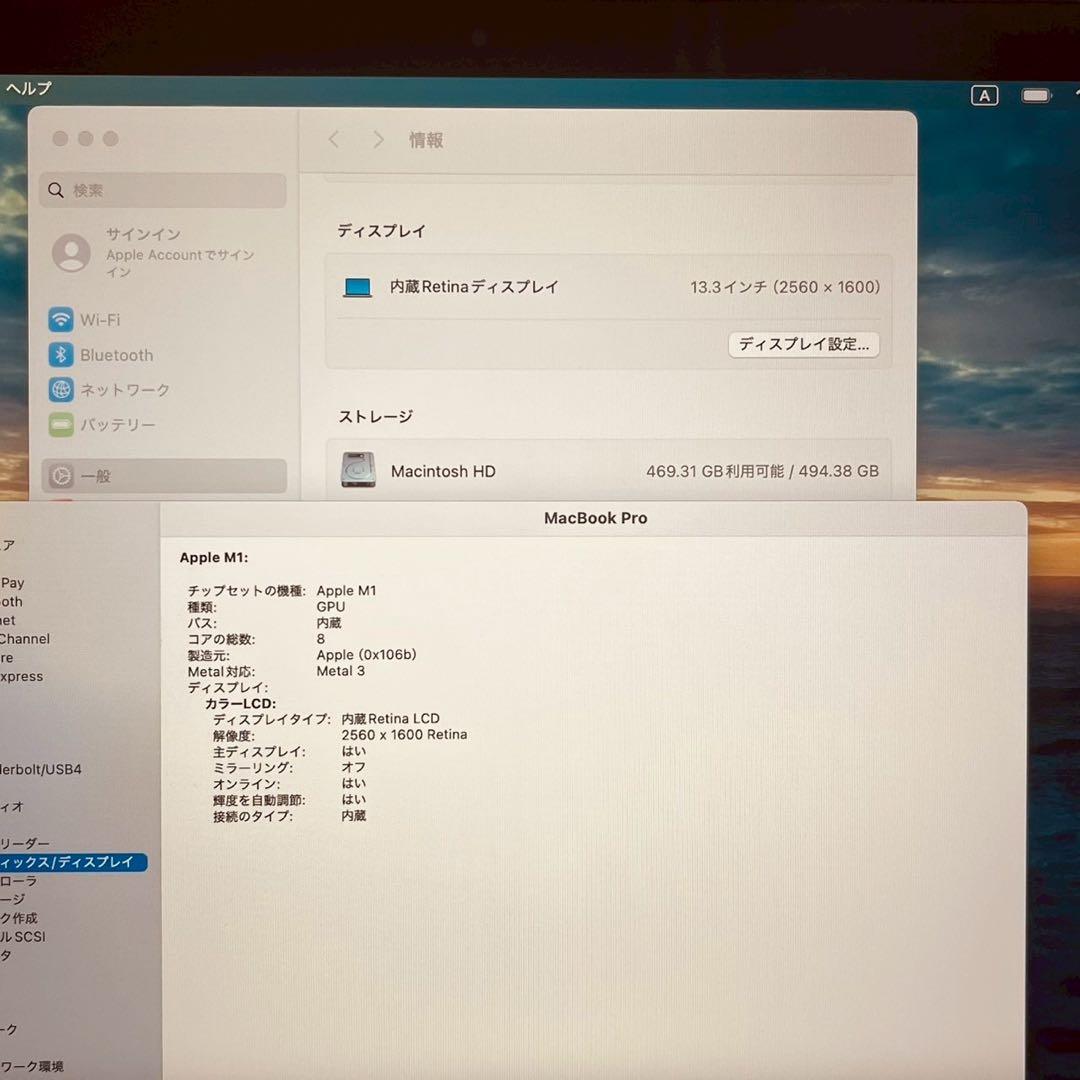Open the バッテリー settings pane
Viewport: 1080px width, 1080px height.
pyautogui.click(x=117, y=425)
